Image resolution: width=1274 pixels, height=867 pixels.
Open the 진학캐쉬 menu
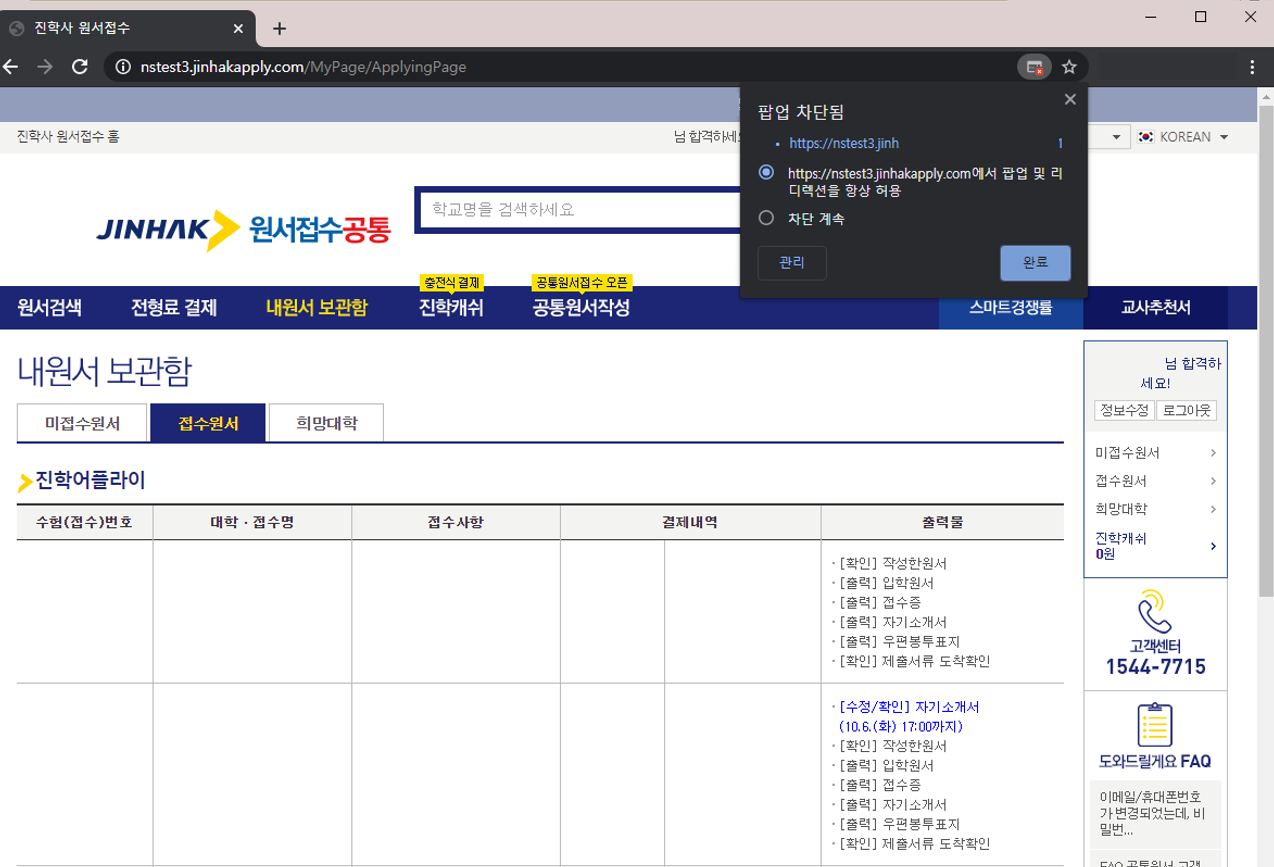pyautogui.click(x=451, y=308)
